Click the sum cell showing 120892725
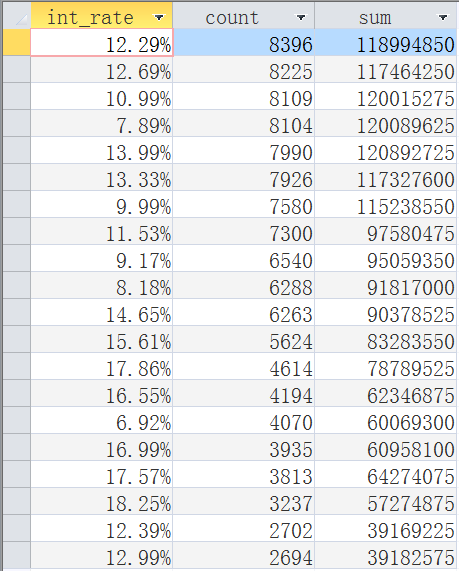 coord(386,150)
